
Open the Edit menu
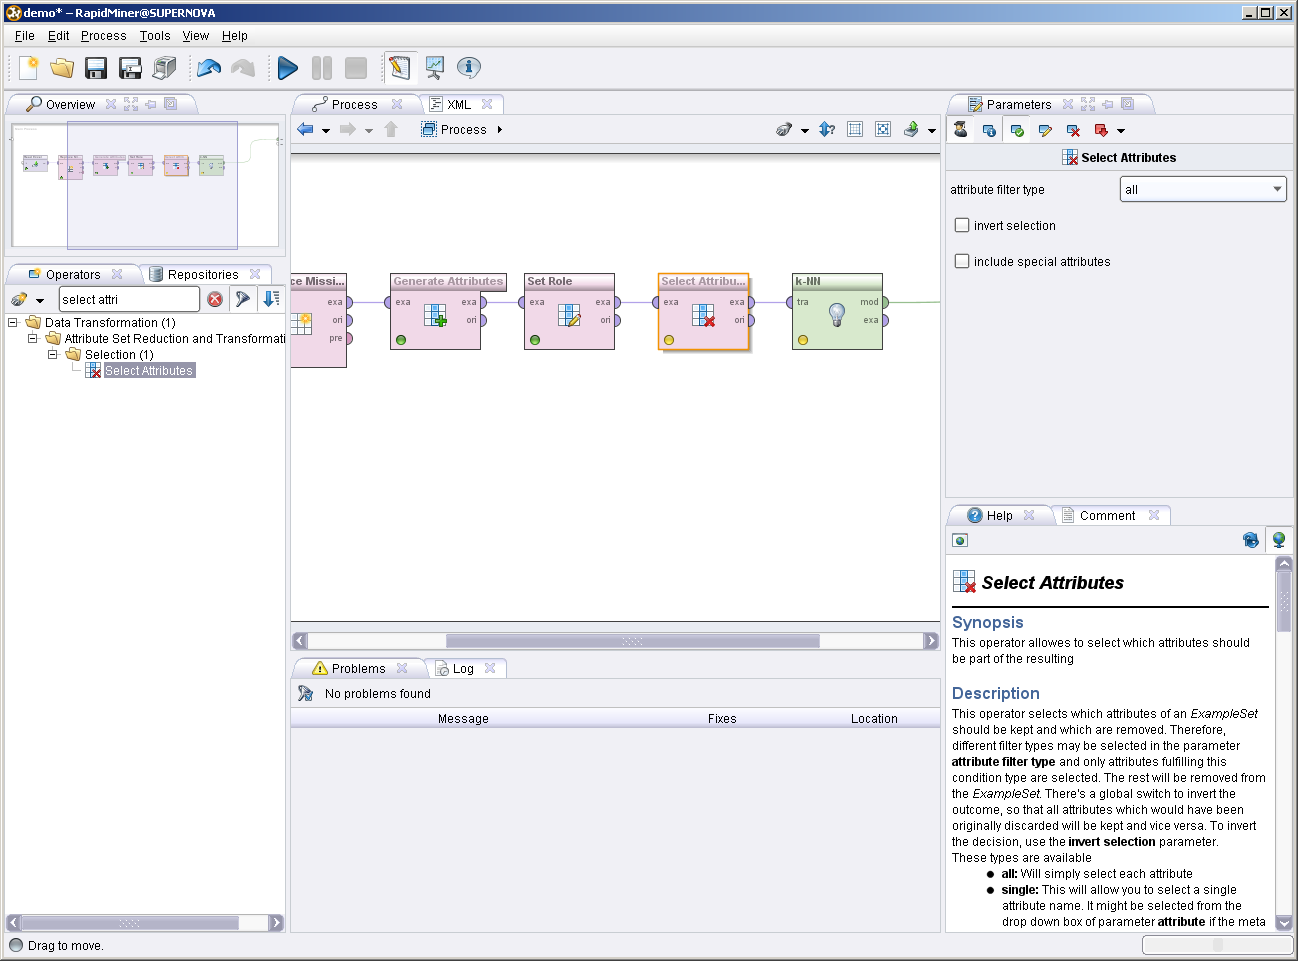pyautogui.click(x=59, y=35)
